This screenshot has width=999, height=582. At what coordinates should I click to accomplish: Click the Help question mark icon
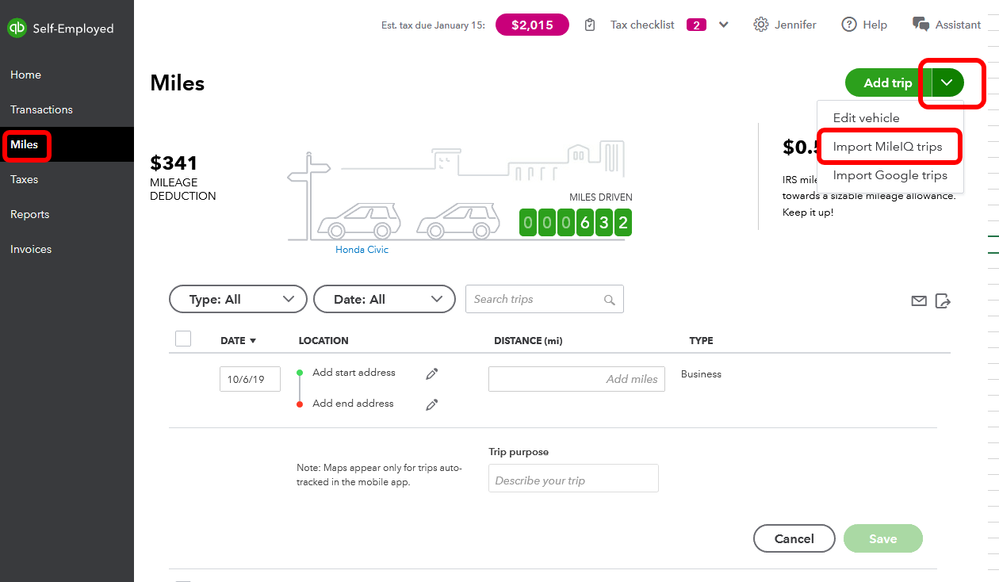point(849,25)
